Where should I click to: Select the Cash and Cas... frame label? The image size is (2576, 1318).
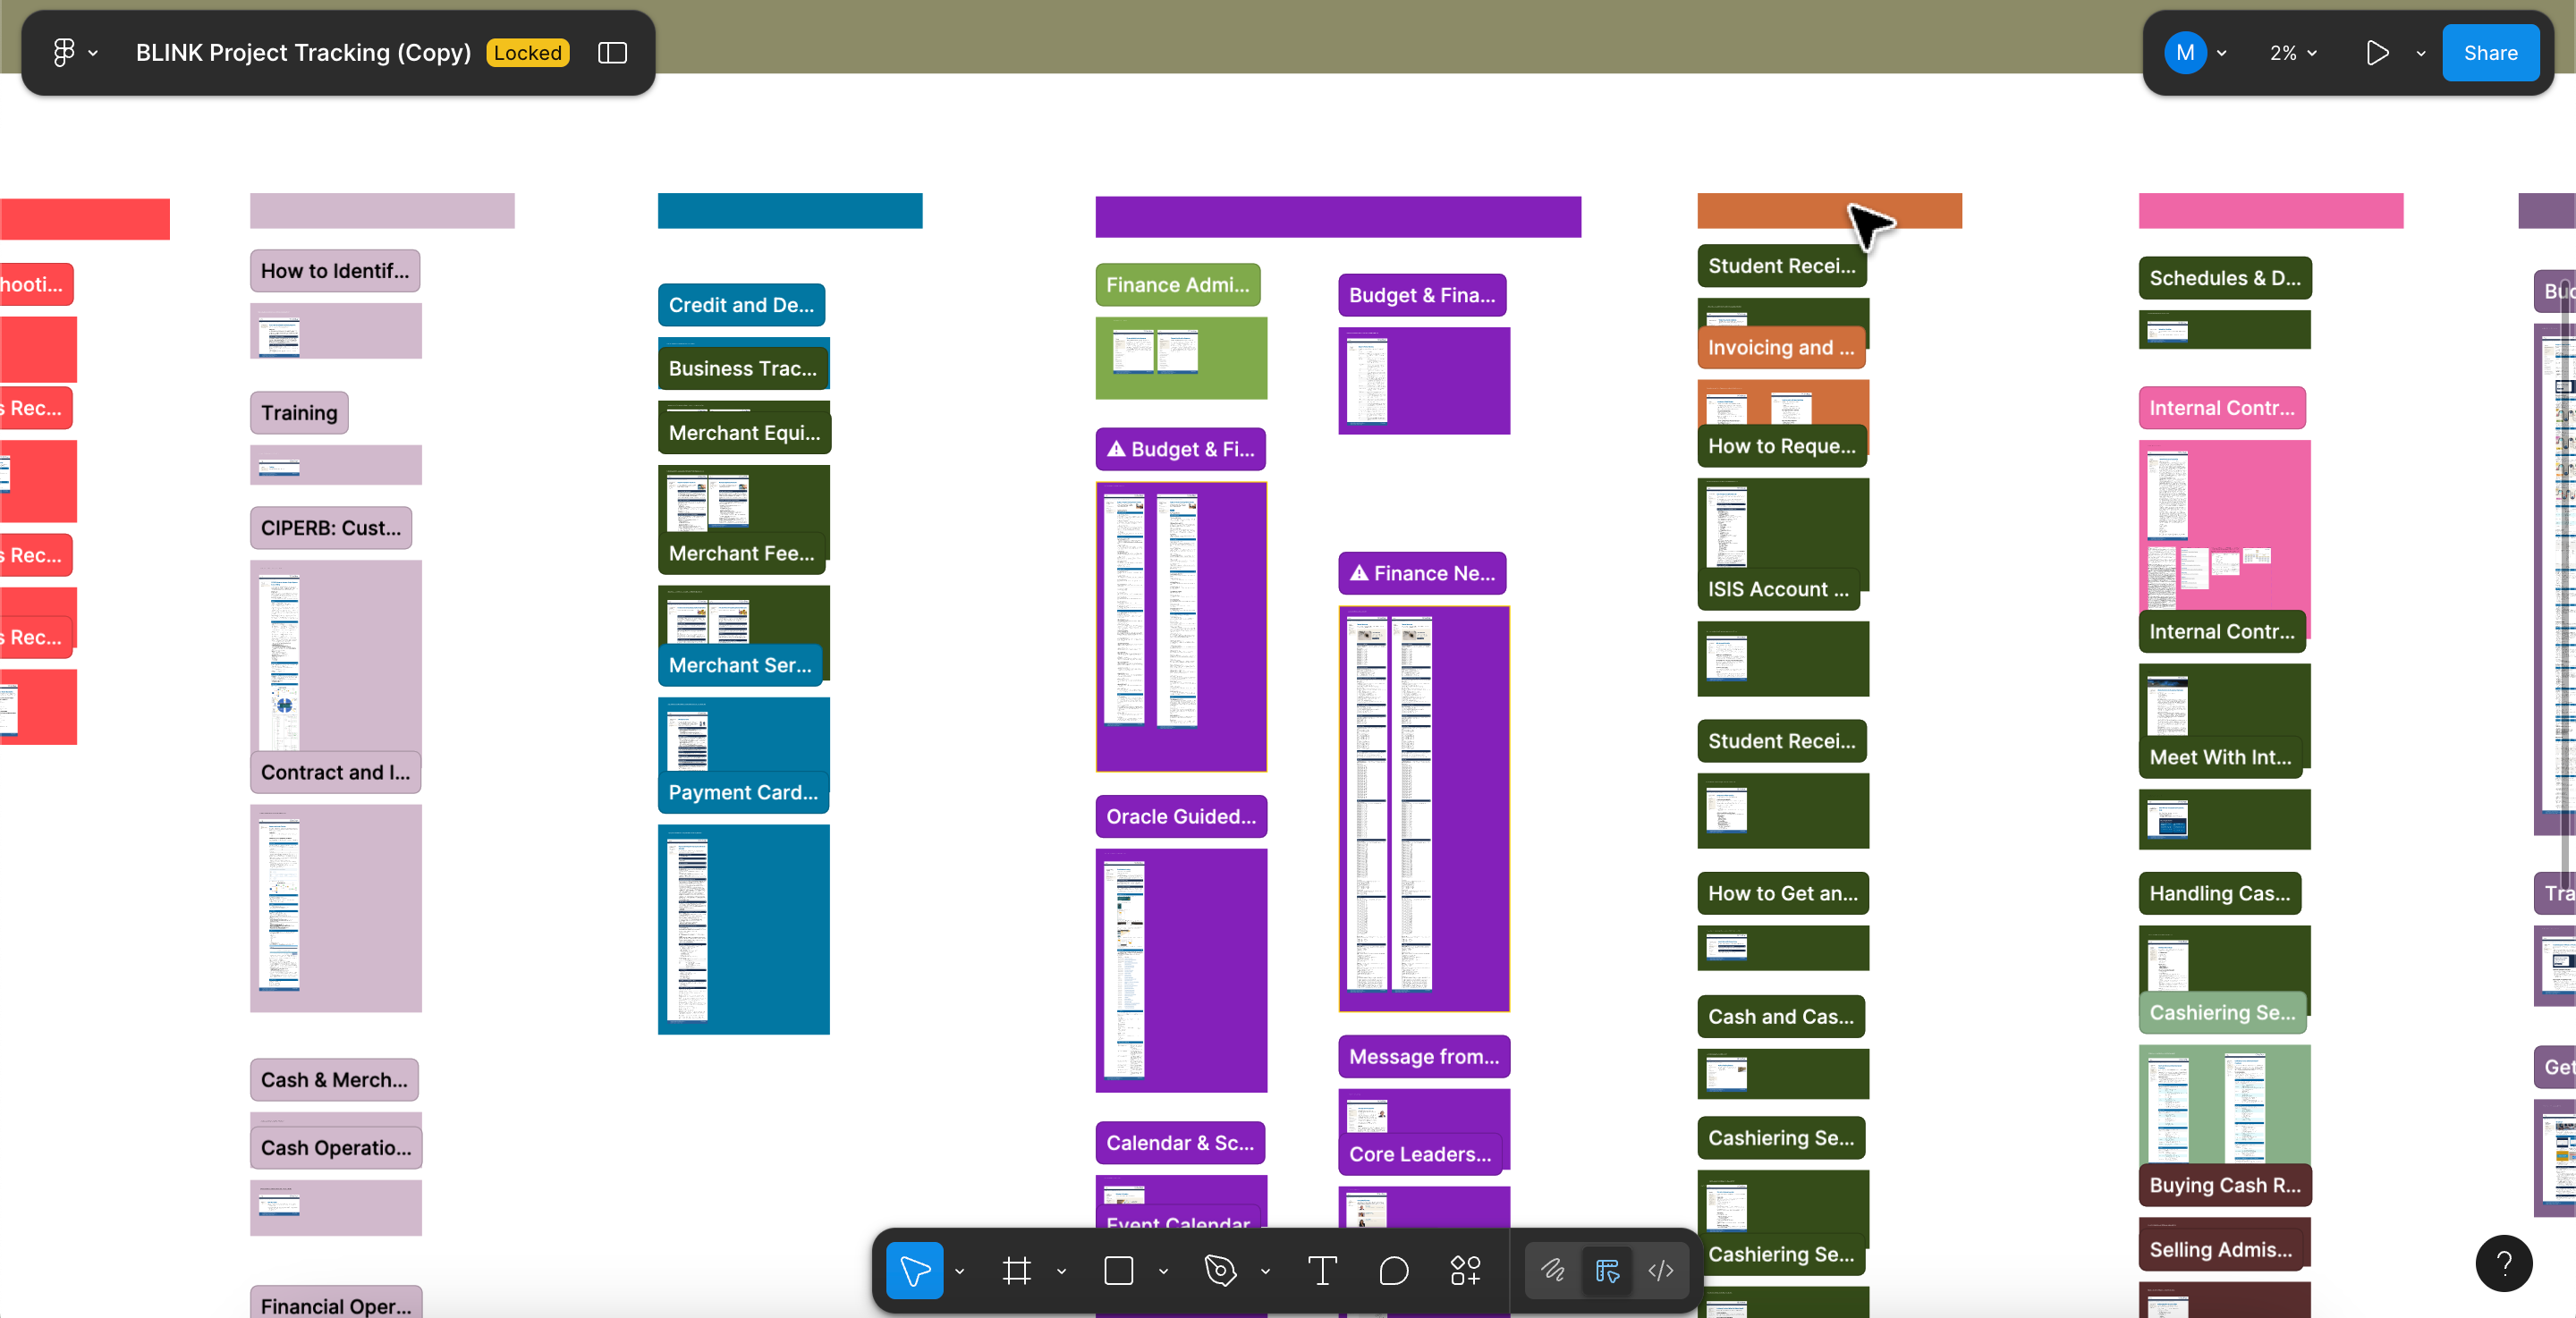[x=1781, y=1016]
